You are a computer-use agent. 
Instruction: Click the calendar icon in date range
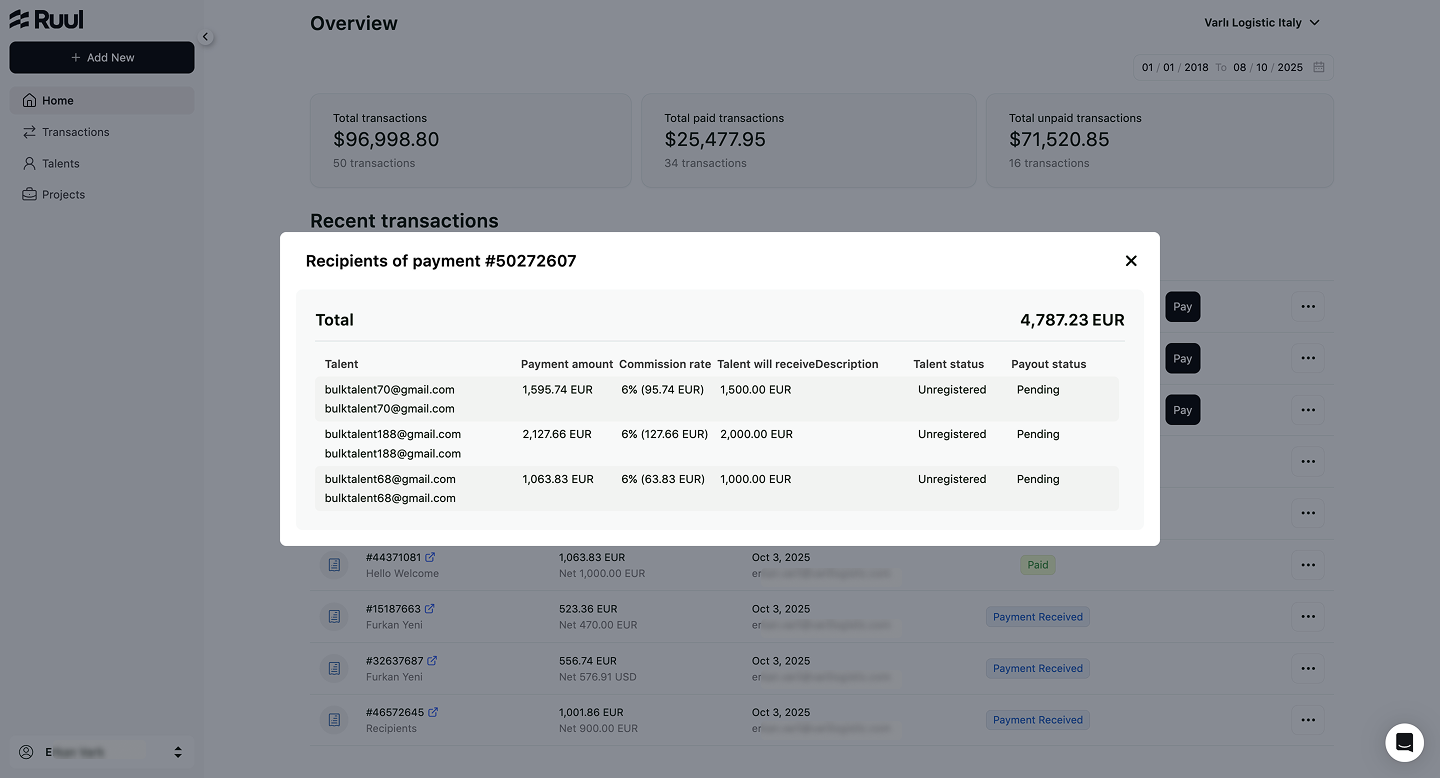click(1319, 67)
